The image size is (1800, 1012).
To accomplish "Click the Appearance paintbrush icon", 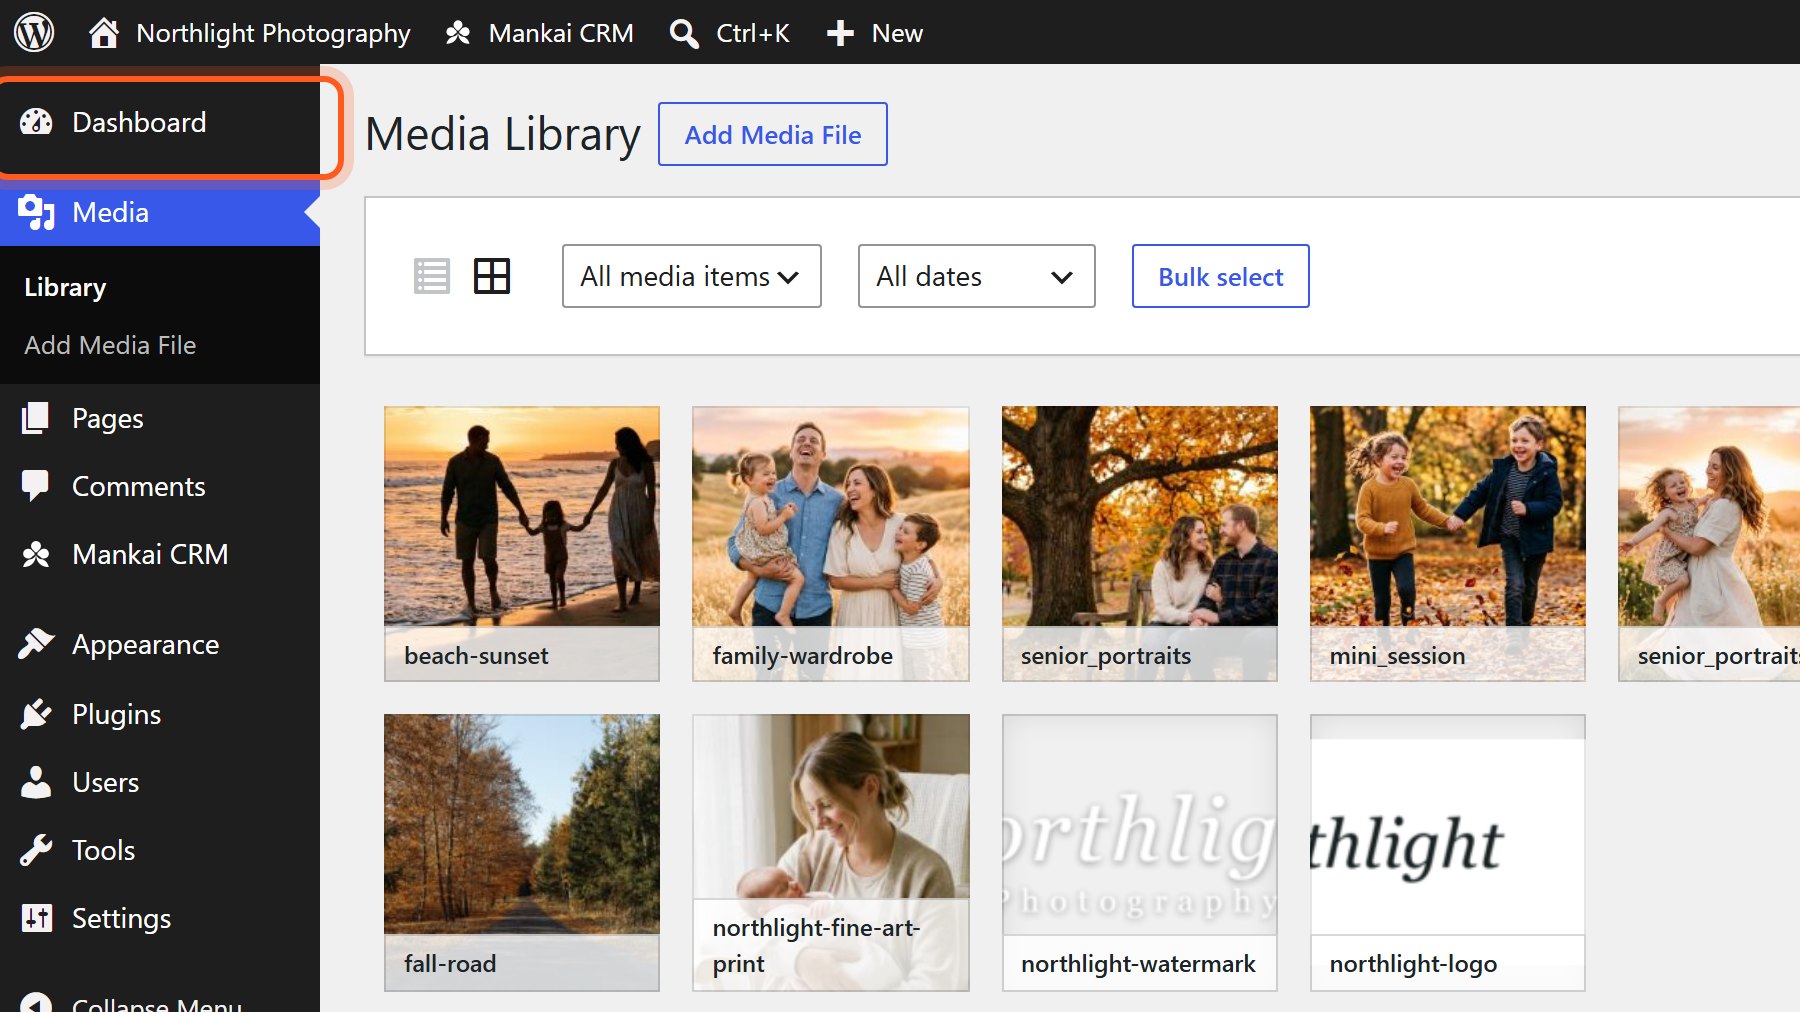I will click(x=36, y=644).
